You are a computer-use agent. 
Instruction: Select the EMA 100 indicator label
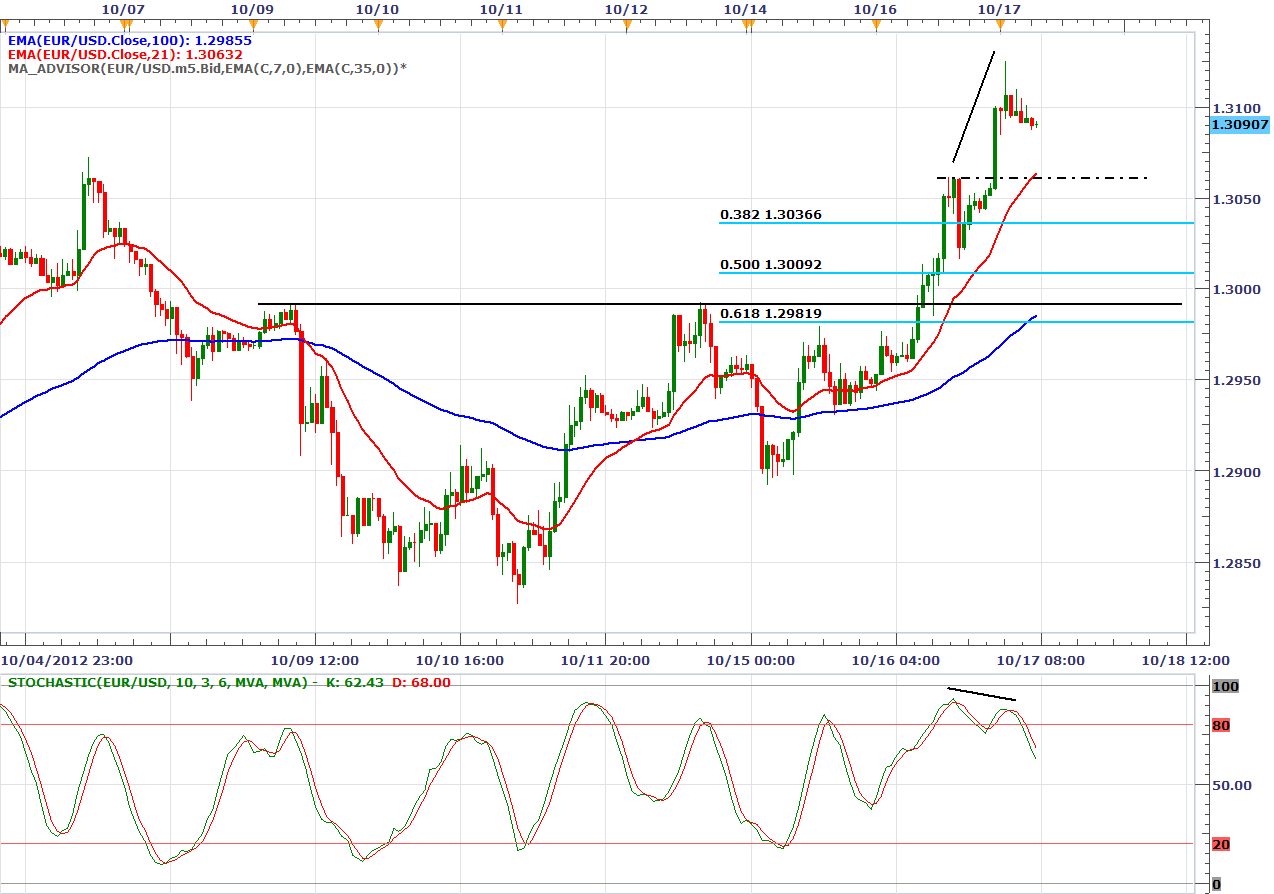coord(130,40)
